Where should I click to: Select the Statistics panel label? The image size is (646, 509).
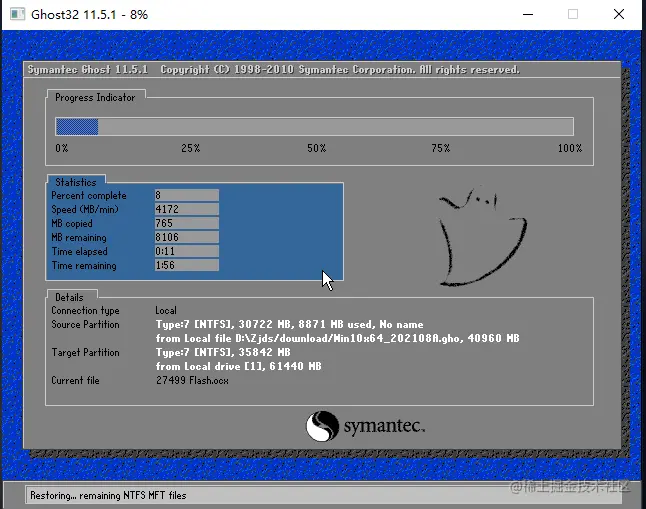(x=76, y=182)
